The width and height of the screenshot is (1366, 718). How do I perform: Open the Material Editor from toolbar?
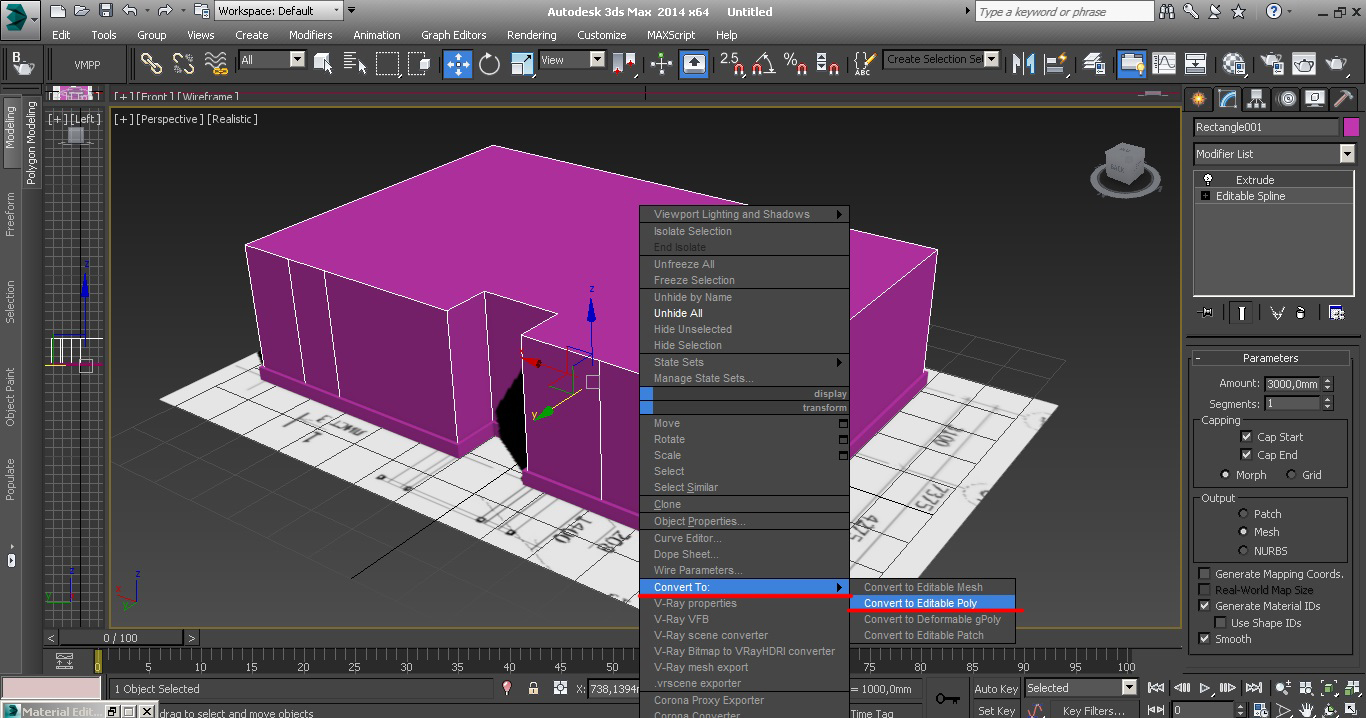(1234, 64)
